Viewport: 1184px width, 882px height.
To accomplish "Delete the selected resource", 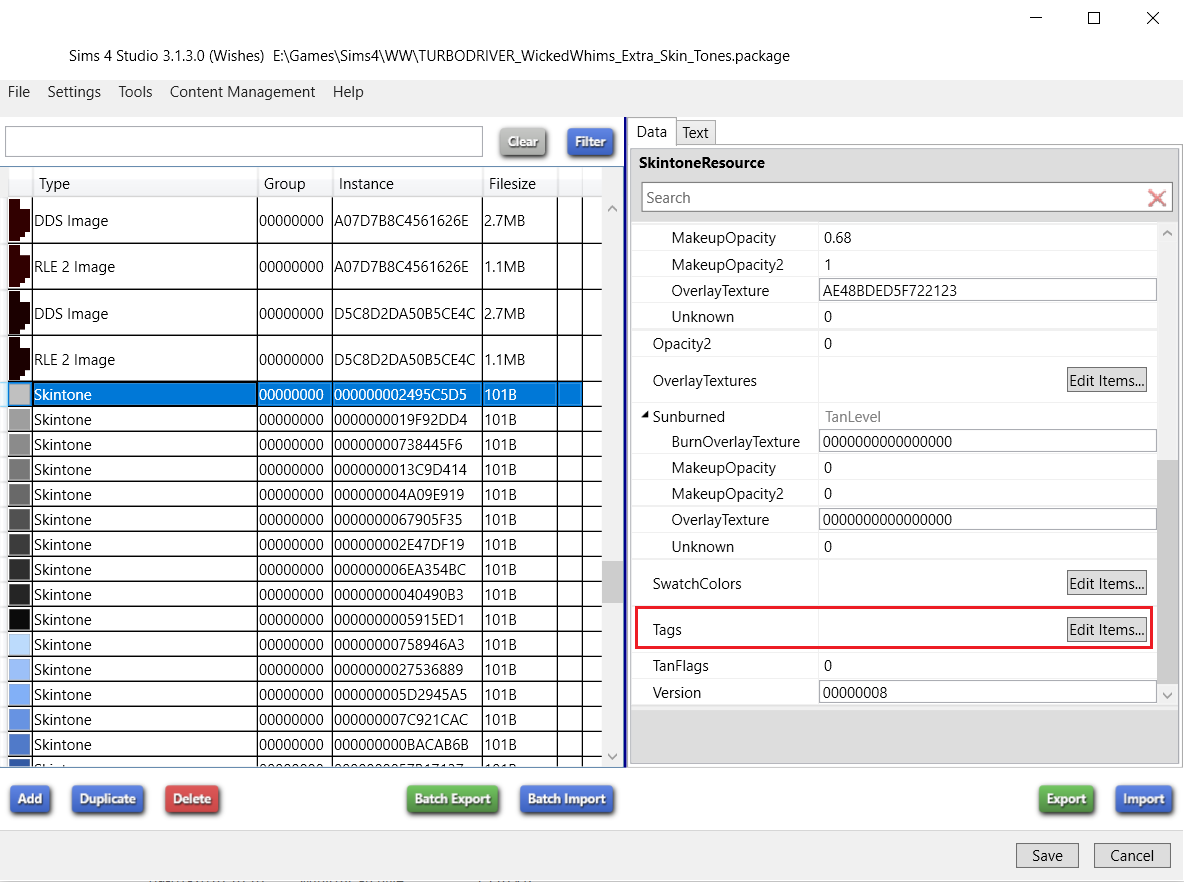I will pos(192,799).
